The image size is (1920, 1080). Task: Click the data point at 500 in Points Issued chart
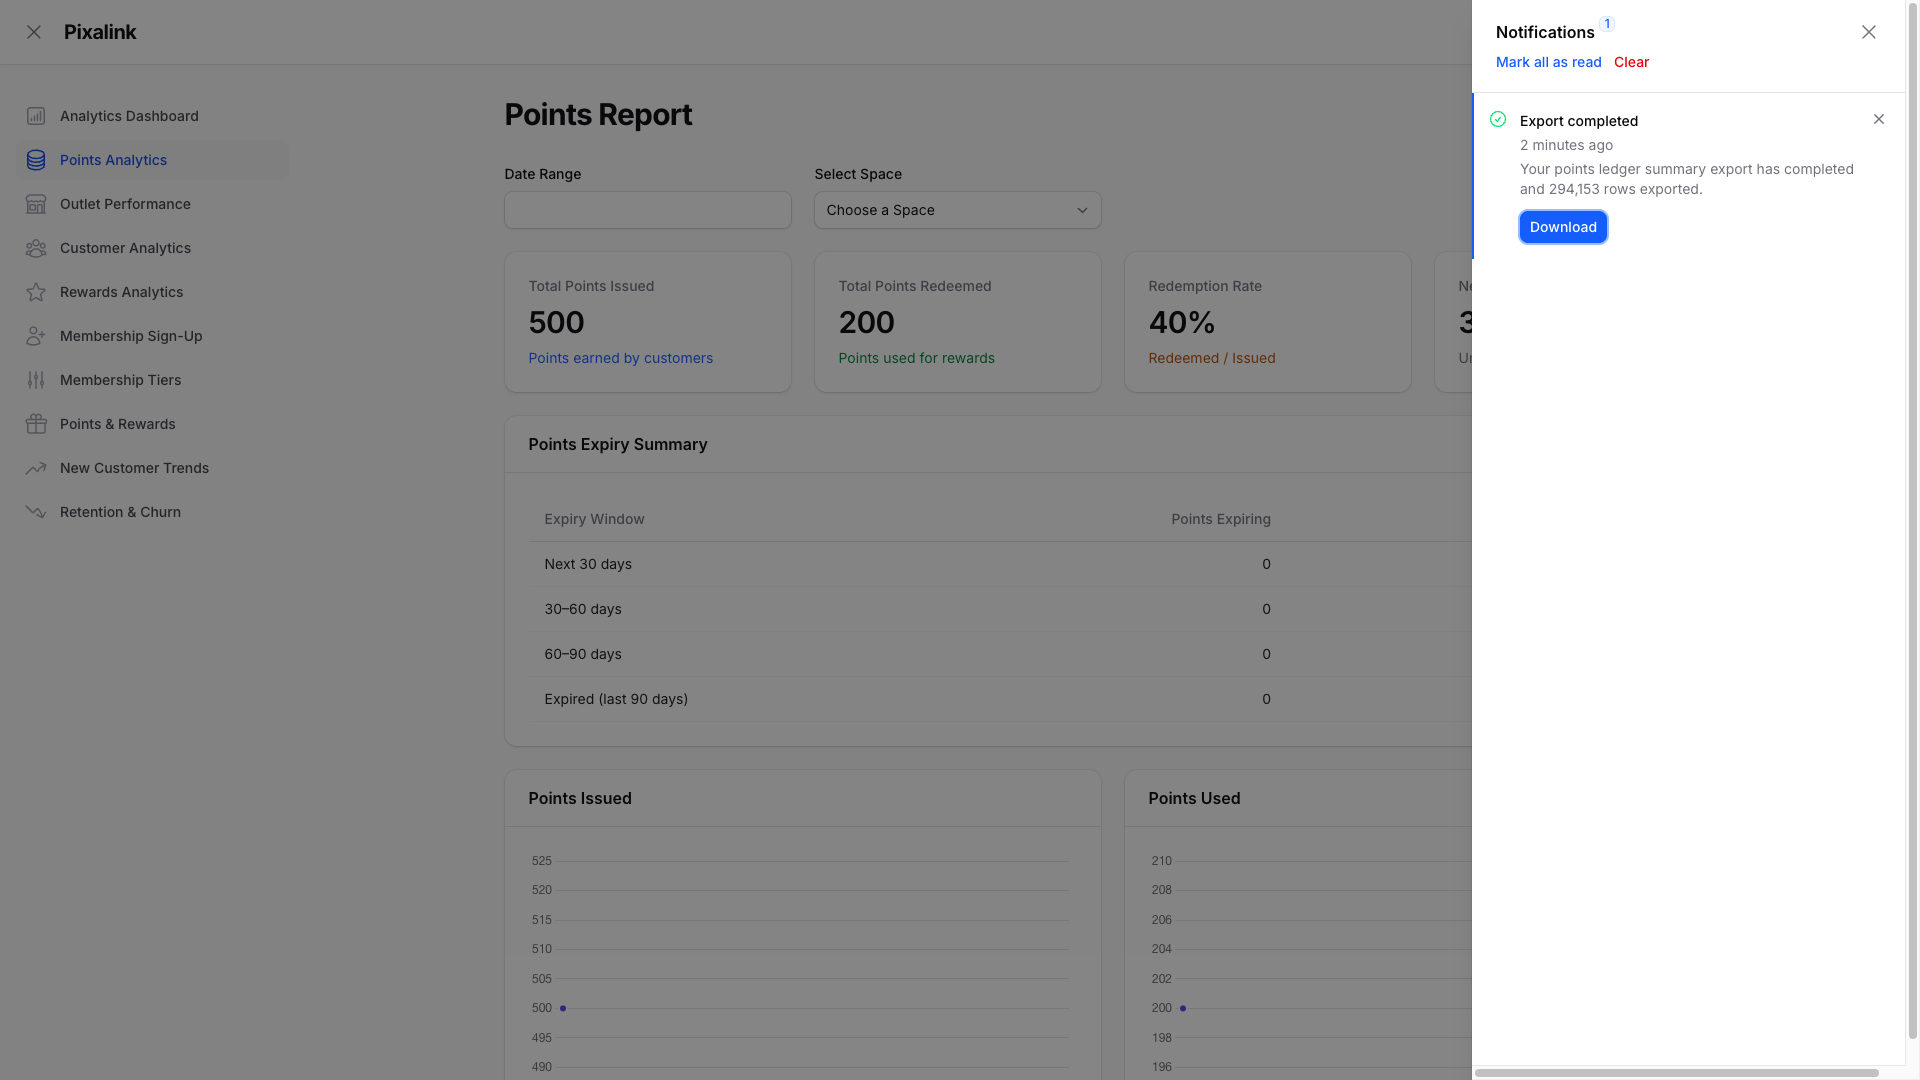(x=563, y=1008)
